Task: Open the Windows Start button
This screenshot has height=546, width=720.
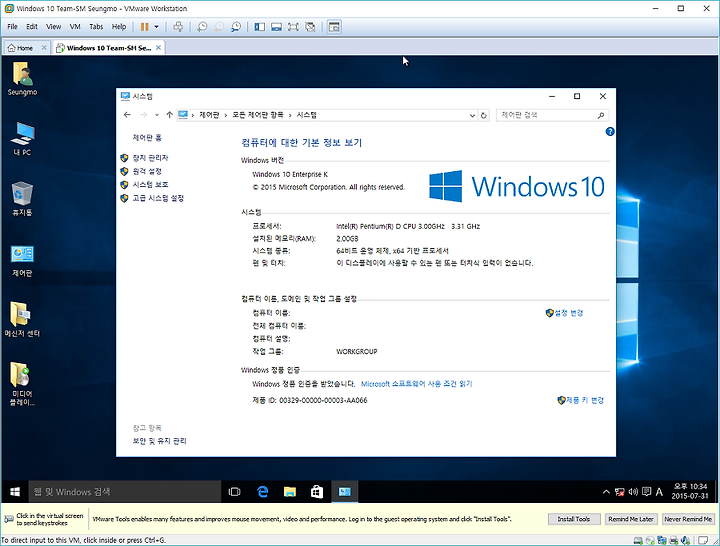Action: pyautogui.click(x=15, y=492)
